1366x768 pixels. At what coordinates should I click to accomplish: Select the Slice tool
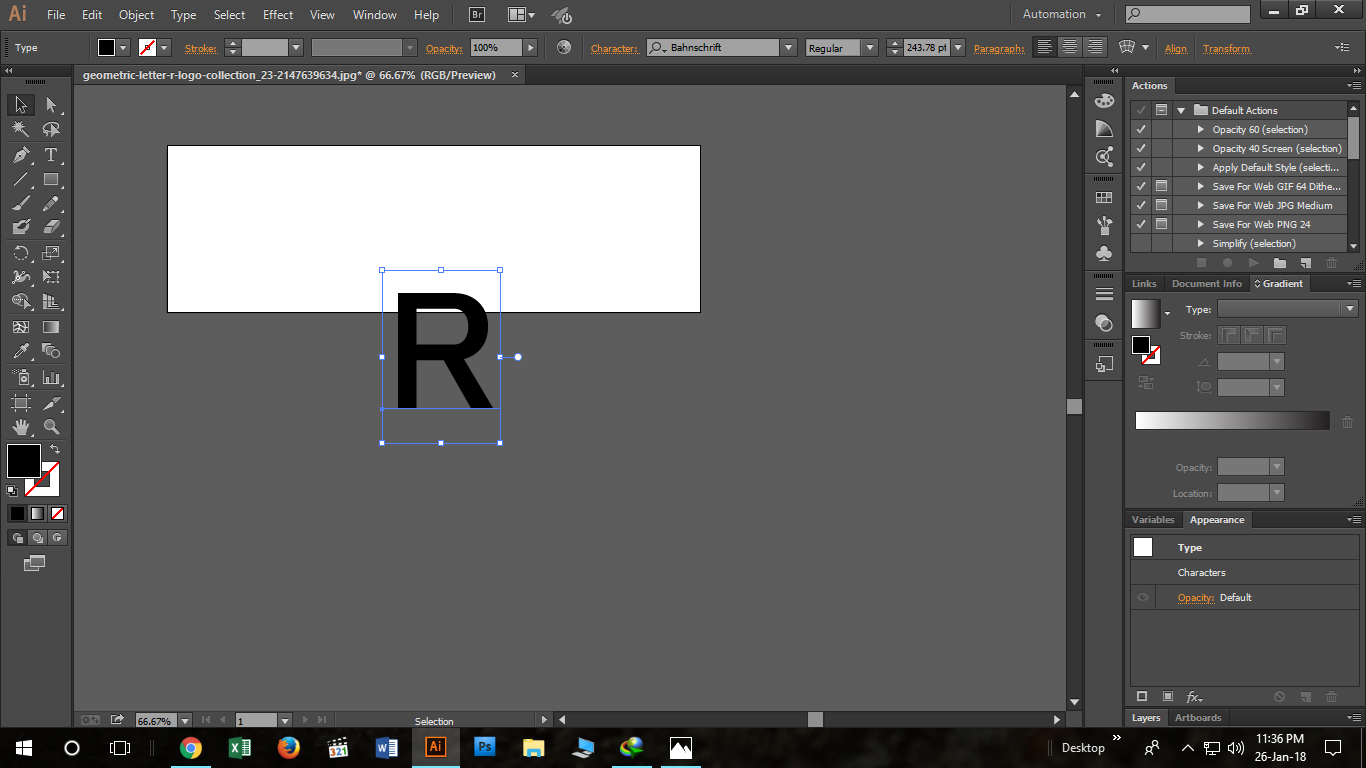pos(51,403)
